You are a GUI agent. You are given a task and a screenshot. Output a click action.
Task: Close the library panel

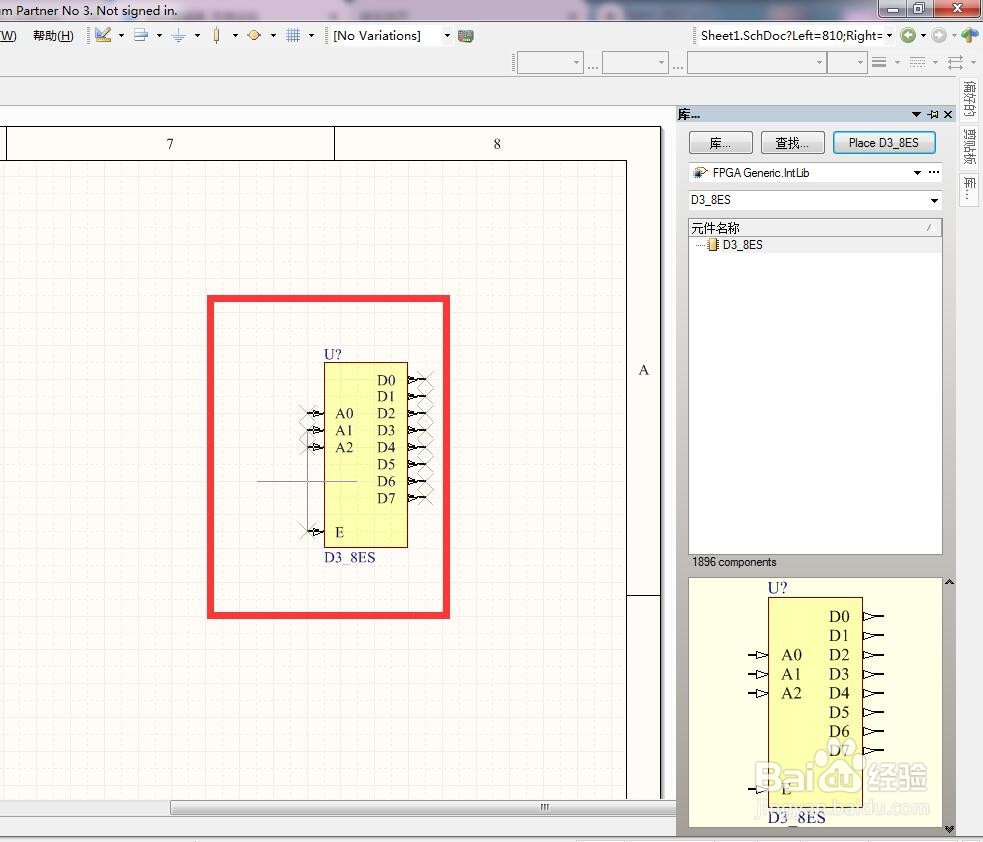[x=948, y=114]
